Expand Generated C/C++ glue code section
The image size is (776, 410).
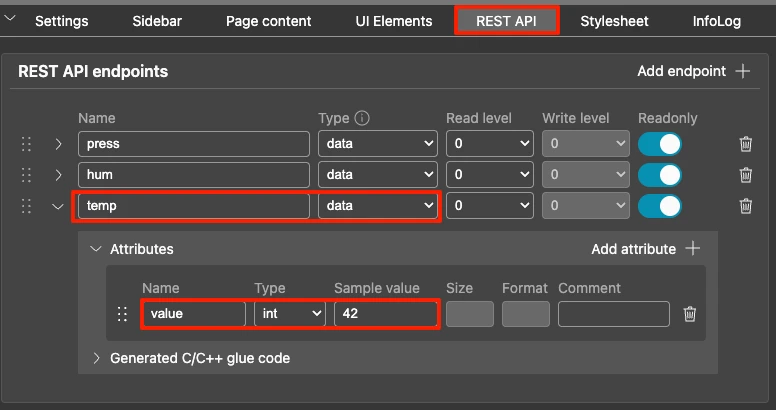coord(97,358)
